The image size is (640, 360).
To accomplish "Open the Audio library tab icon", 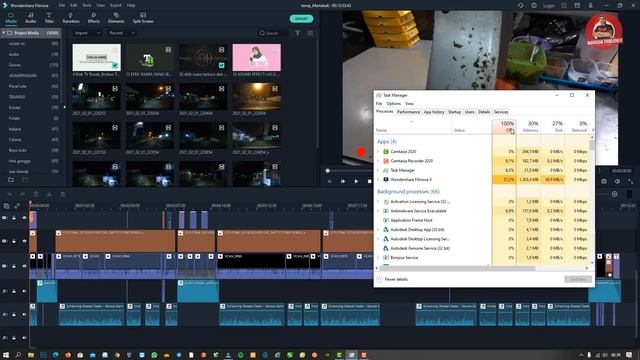I will click(31, 16).
